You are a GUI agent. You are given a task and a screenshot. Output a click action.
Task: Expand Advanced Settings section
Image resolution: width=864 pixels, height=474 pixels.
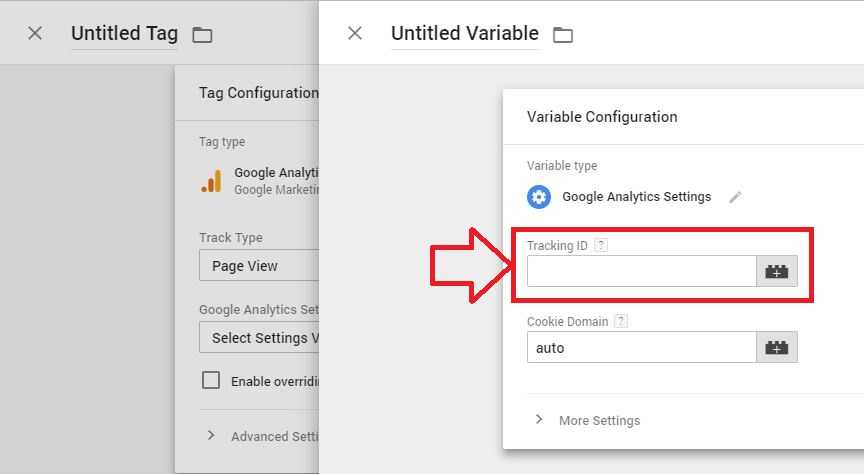(263, 436)
